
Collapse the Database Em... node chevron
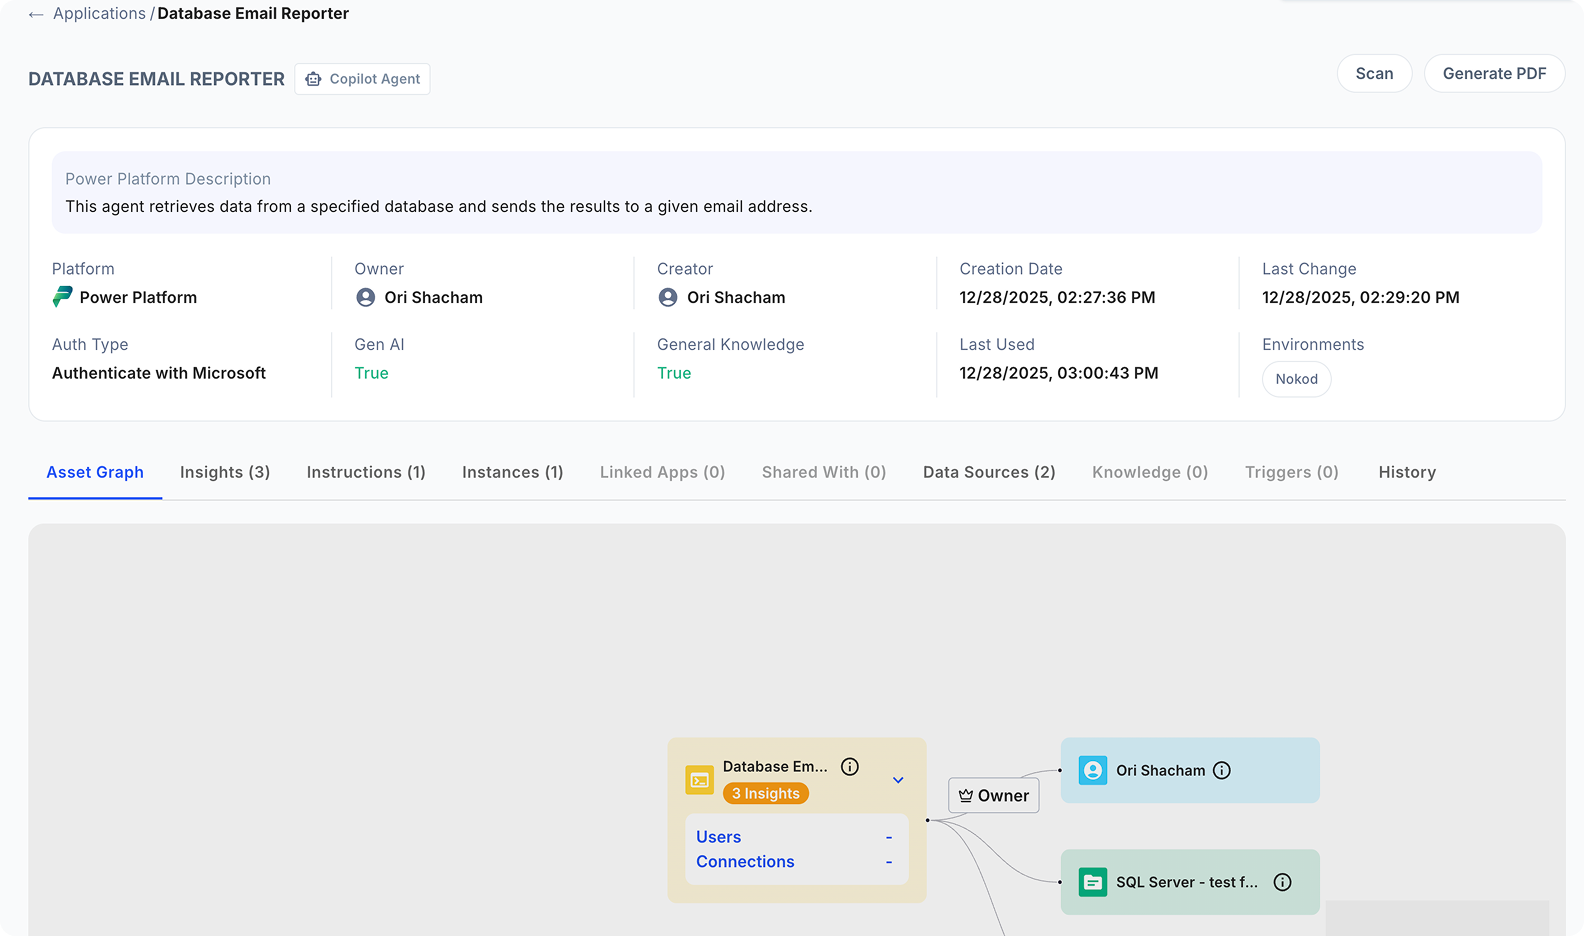(x=898, y=780)
